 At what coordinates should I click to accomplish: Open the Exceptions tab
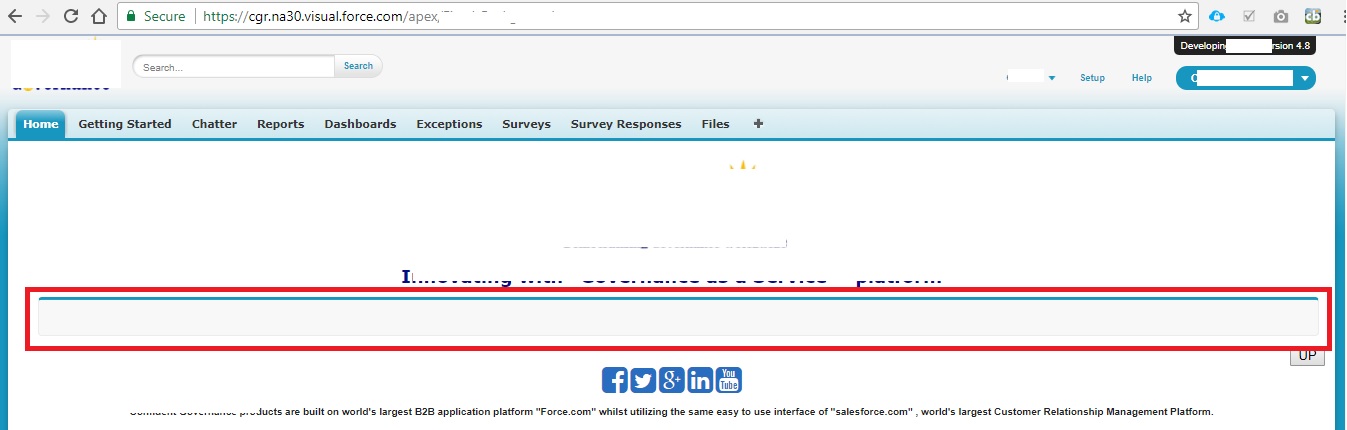coord(449,124)
